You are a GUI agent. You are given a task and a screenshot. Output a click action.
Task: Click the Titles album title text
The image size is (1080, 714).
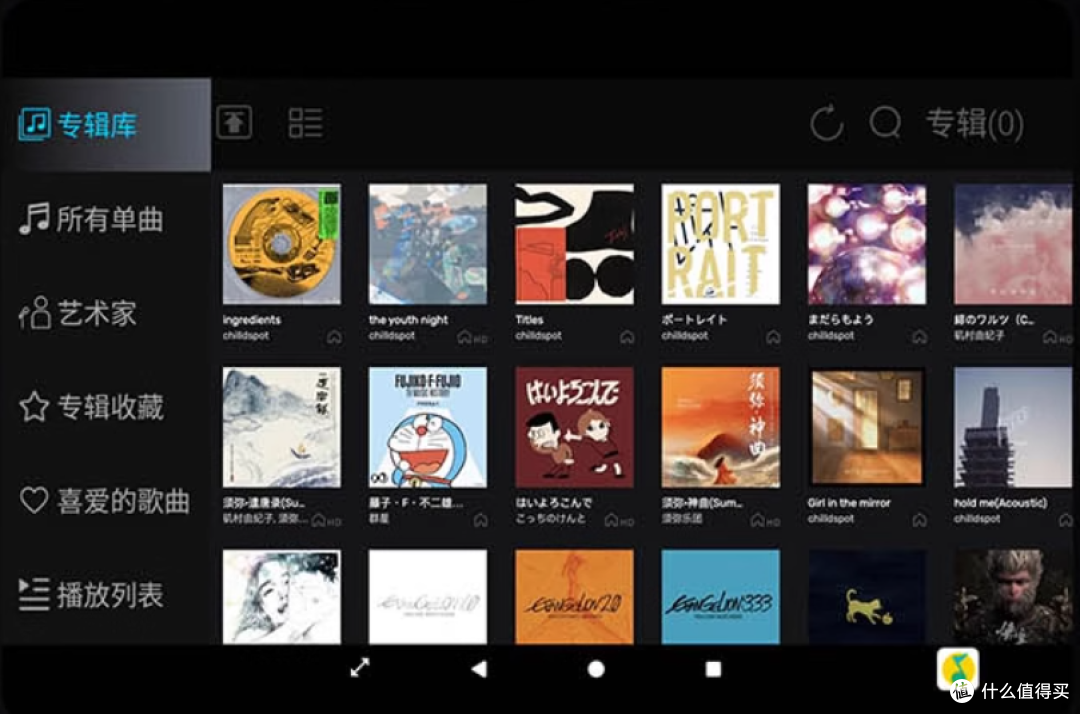coord(529,319)
